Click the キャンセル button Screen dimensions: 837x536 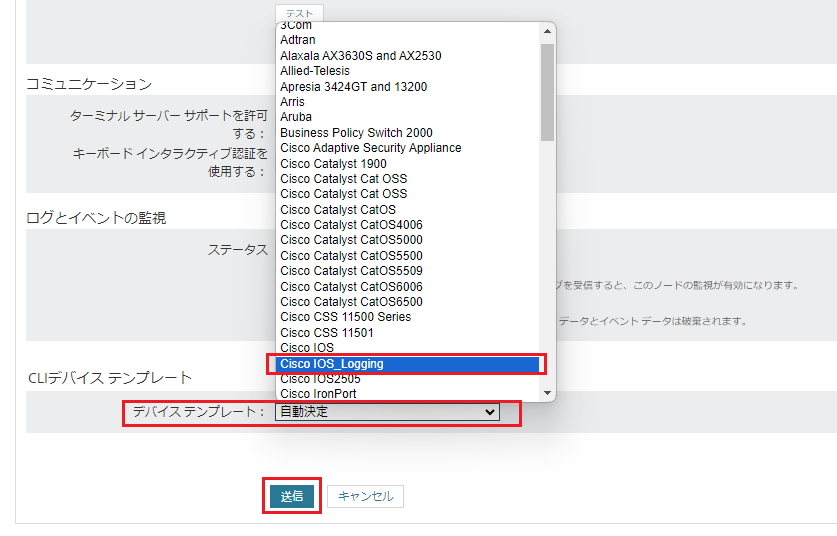point(366,496)
